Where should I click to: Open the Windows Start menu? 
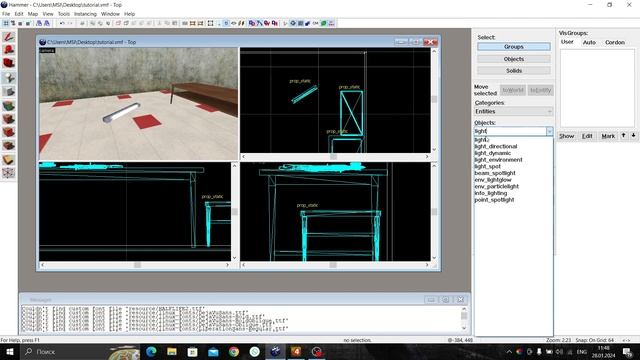(x=9, y=352)
